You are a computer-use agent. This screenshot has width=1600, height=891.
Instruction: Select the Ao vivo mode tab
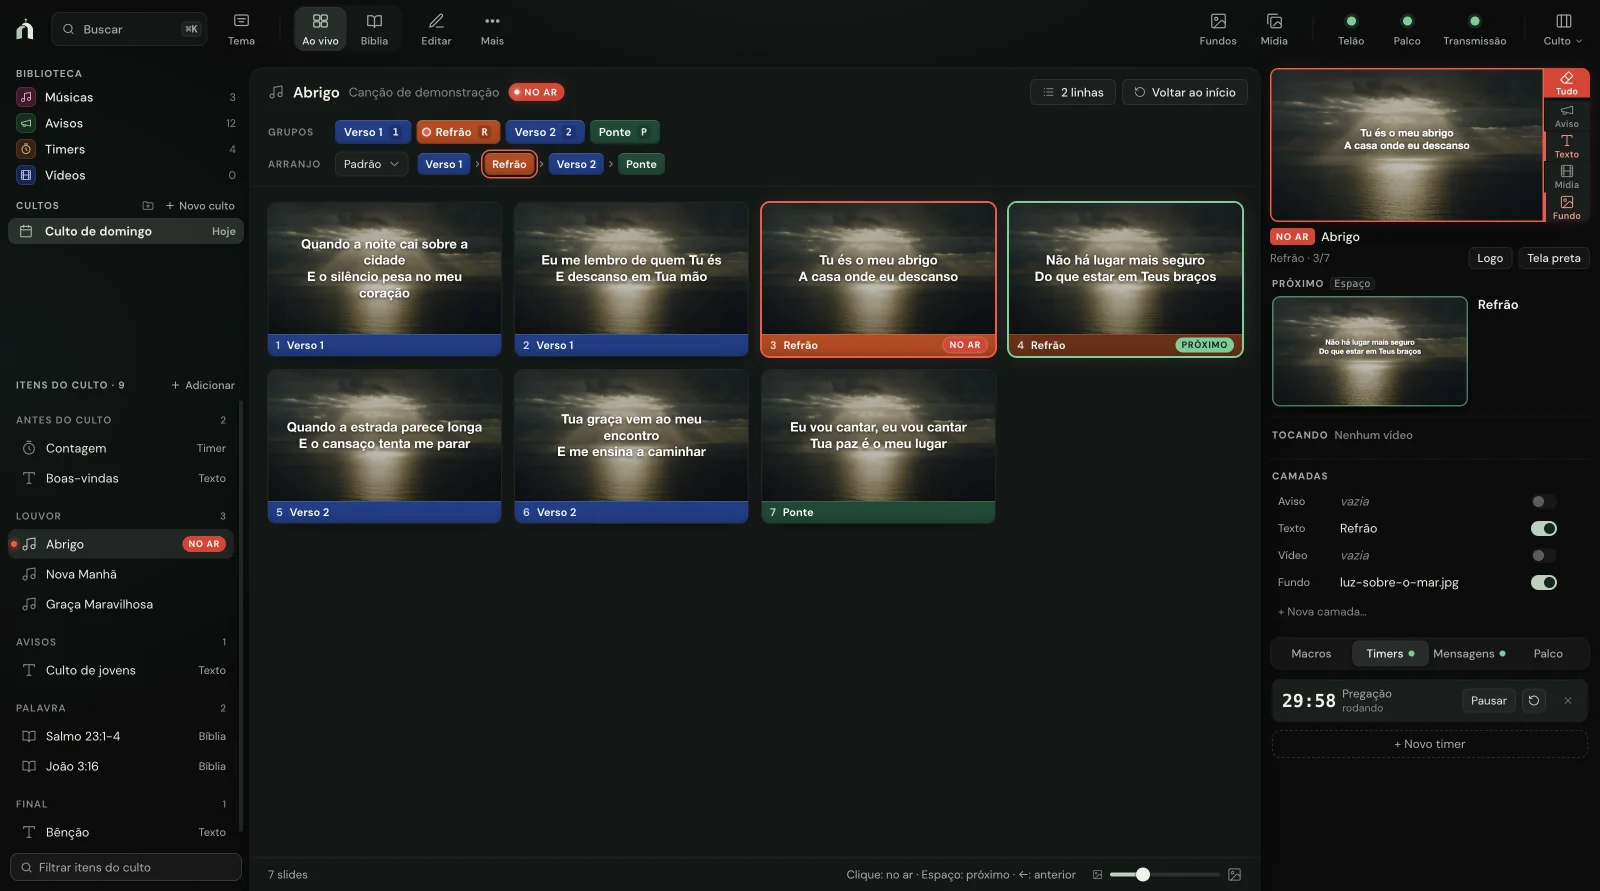(x=320, y=29)
